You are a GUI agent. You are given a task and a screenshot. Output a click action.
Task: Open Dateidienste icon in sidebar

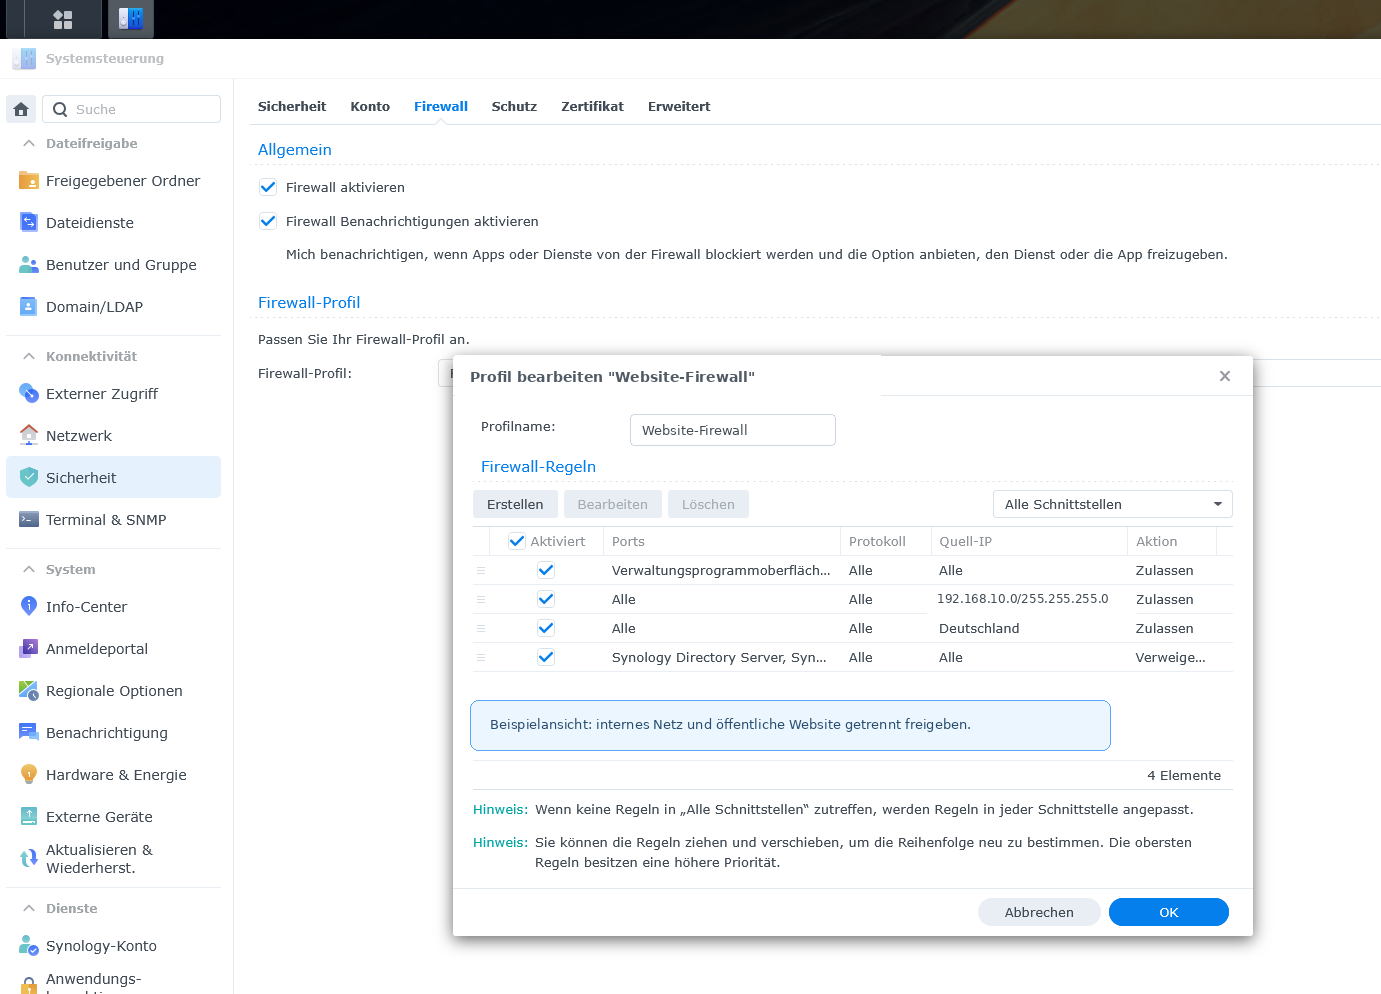pyautogui.click(x=29, y=223)
